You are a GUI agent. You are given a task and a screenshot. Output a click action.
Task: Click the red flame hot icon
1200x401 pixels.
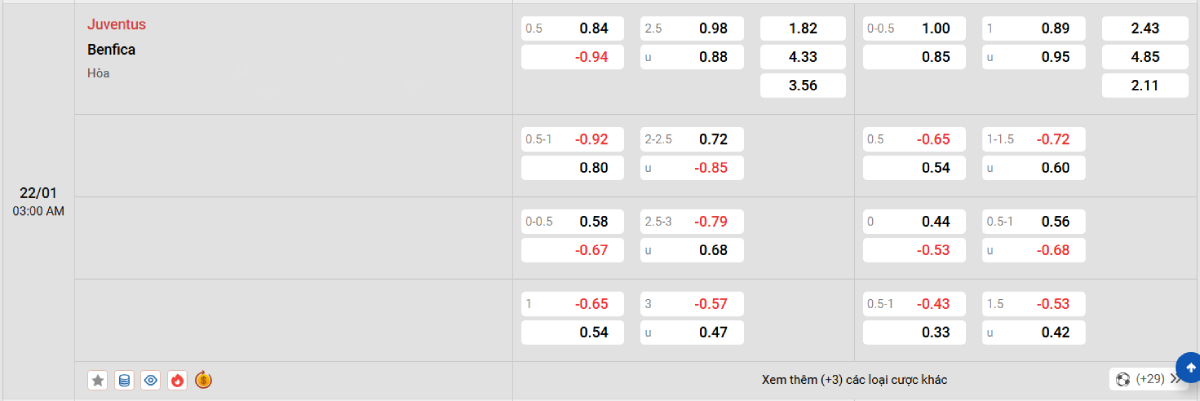[x=178, y=380]
